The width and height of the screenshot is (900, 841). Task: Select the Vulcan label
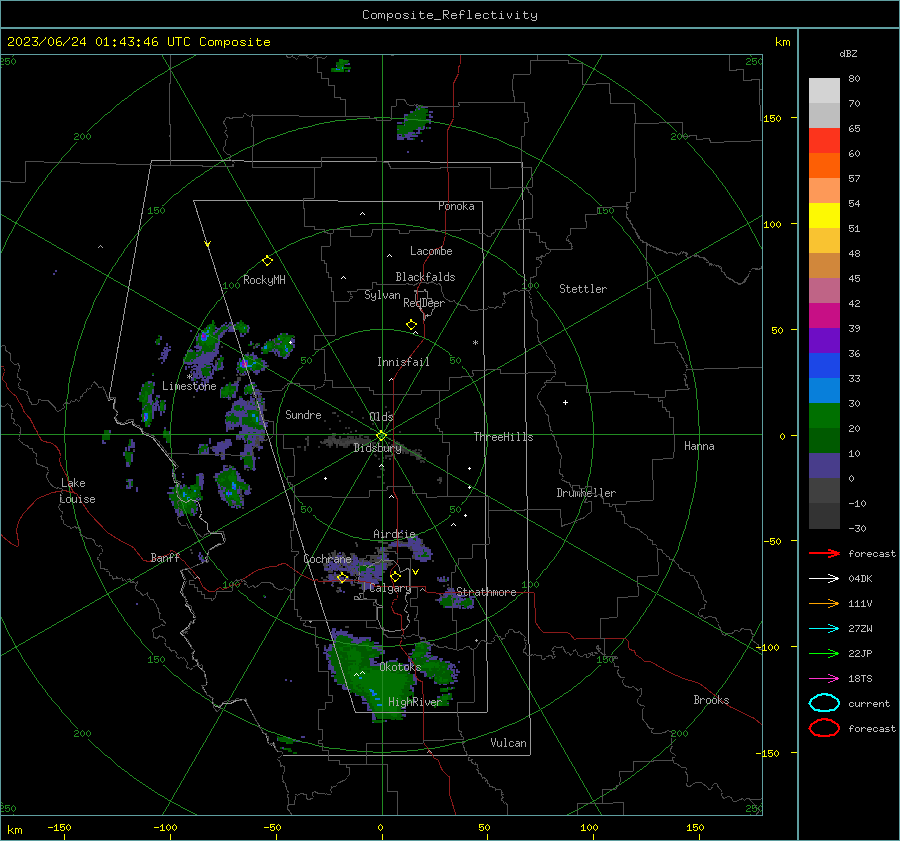click(509, 743)
